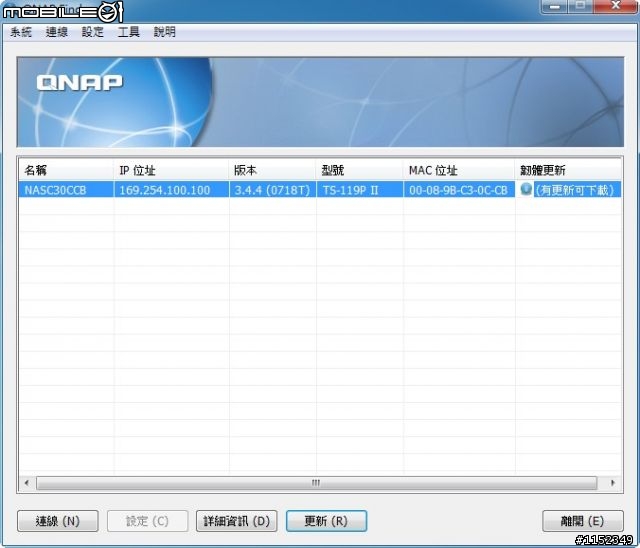Click the horizontal scrollbar left arrow
The width and height of the screenshot is (640, 548).
tap(27, 483)
